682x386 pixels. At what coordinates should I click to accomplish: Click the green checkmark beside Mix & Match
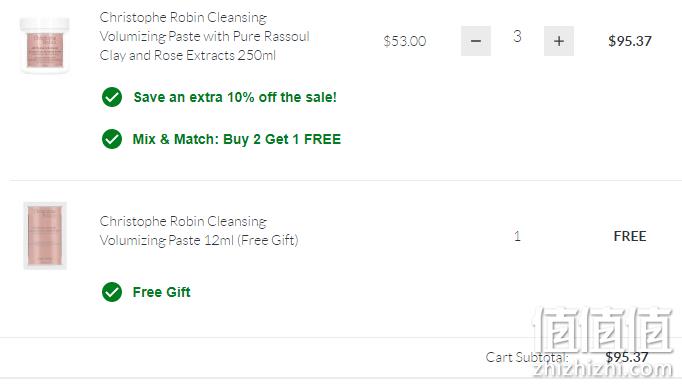click(112, 139)
